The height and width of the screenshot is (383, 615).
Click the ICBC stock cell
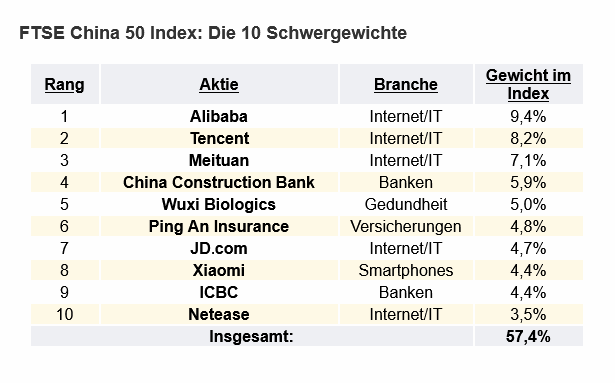219,292
